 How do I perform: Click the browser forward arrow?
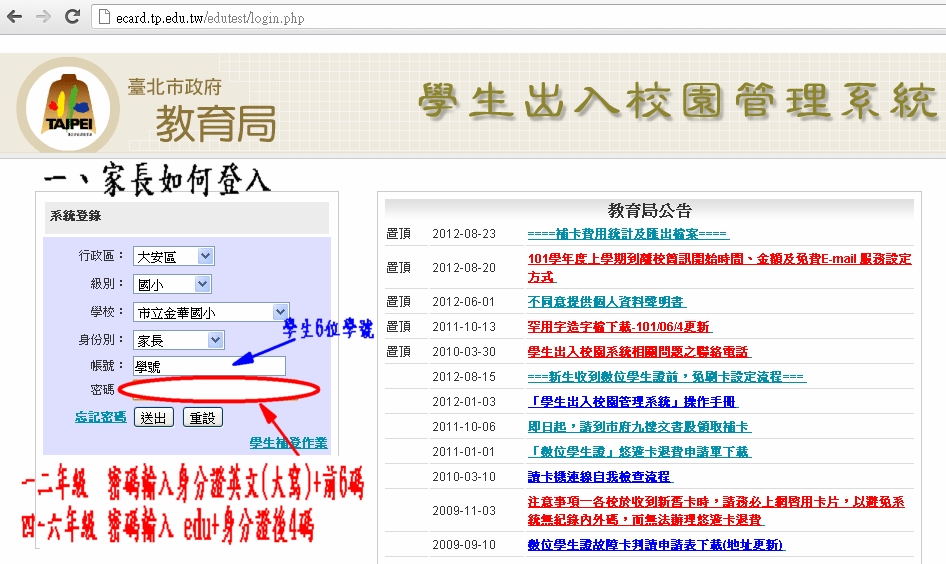pos(43,17)
